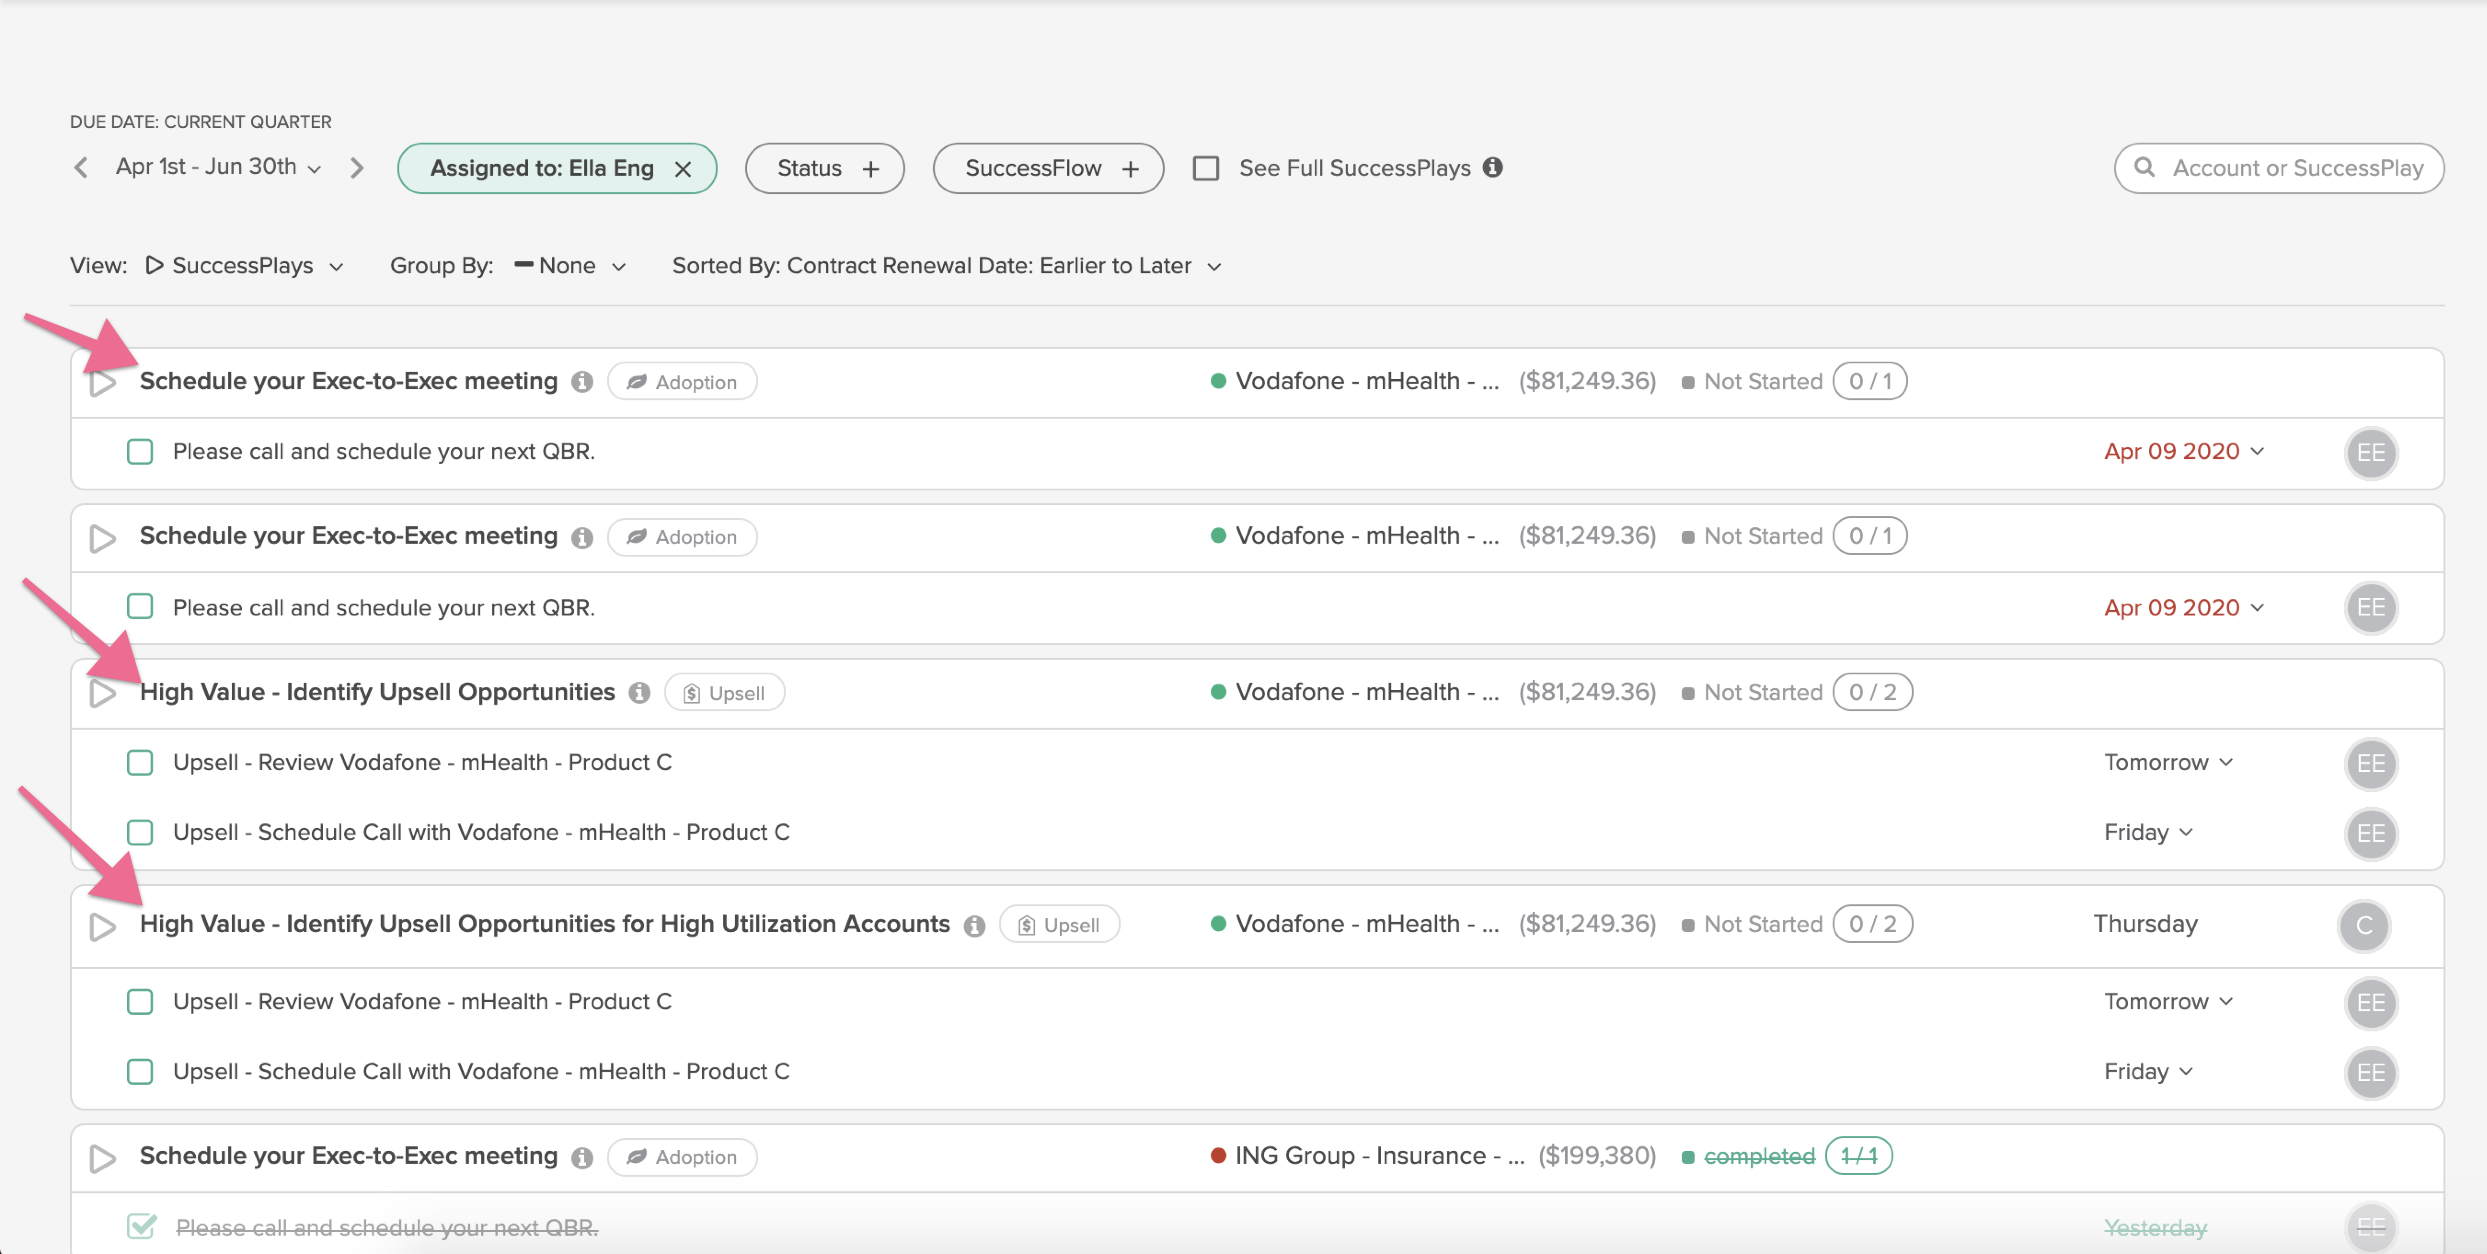Open the Apr 1st - Jun 30th date dropdown

(x=219, y=167)
